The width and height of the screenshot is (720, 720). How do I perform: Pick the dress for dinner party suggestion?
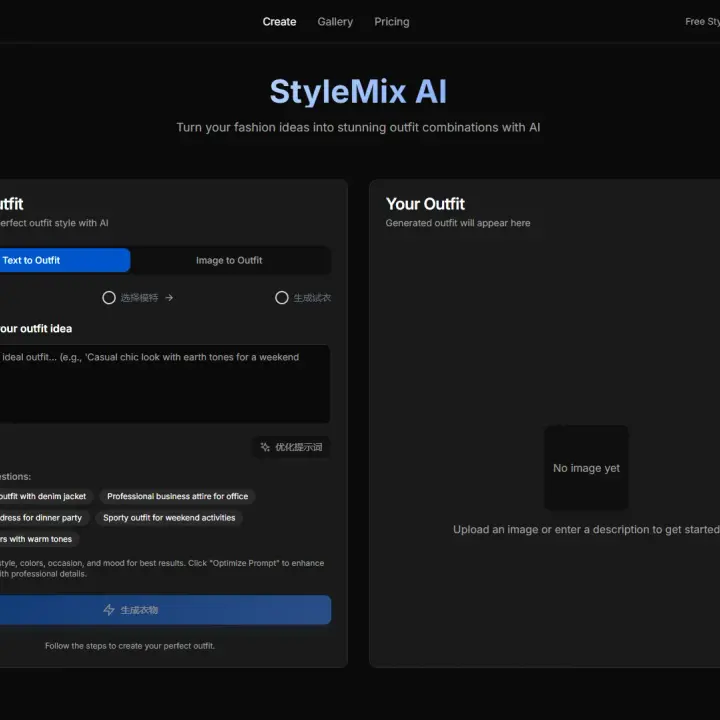(42, 518)
